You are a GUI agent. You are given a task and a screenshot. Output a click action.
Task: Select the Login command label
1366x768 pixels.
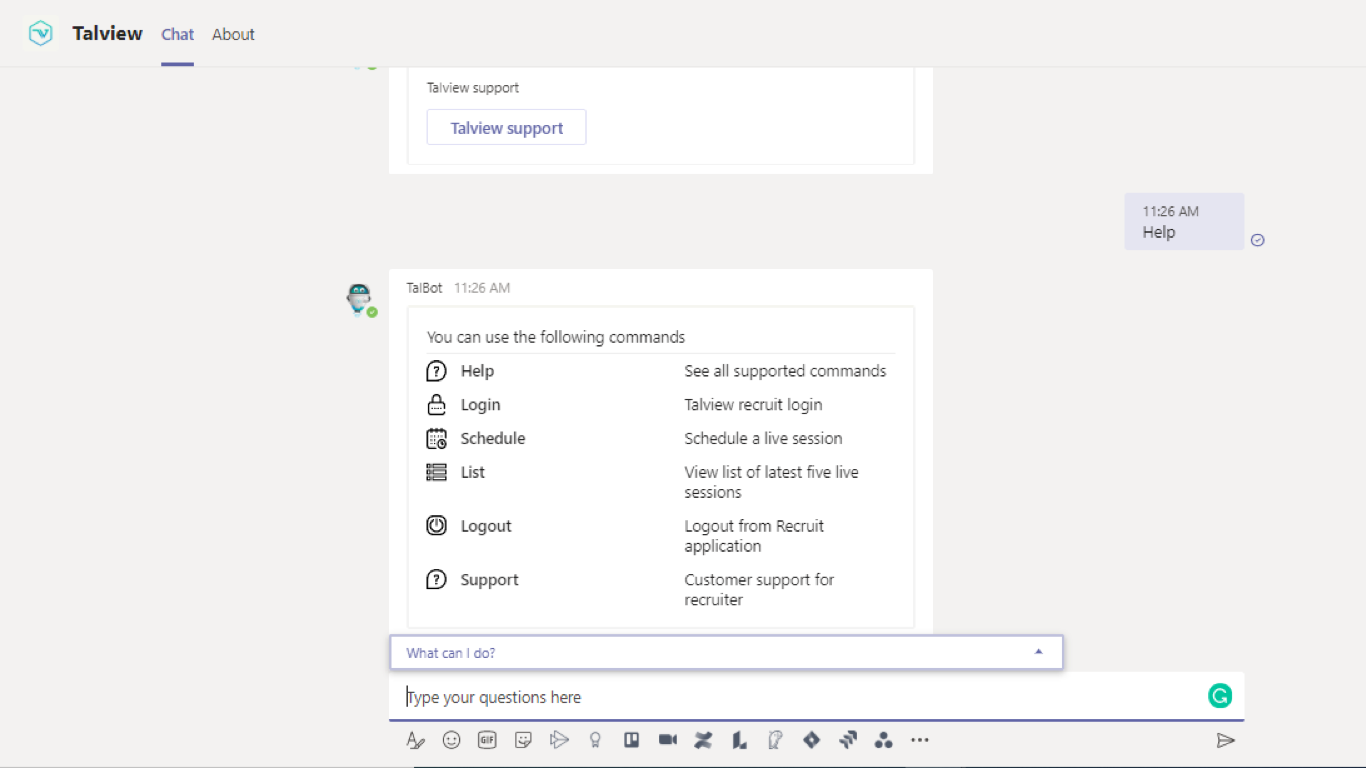[480, 405]
